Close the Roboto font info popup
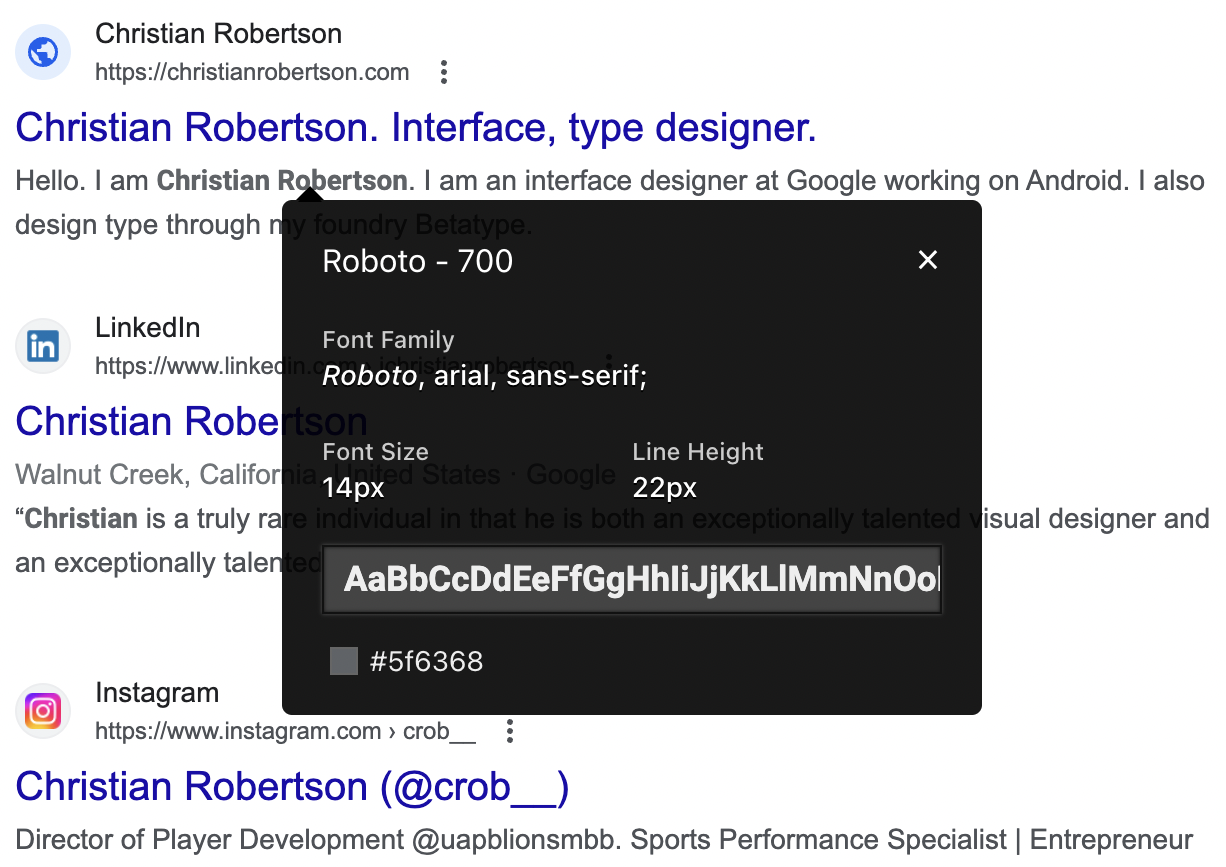 point(928,260)
